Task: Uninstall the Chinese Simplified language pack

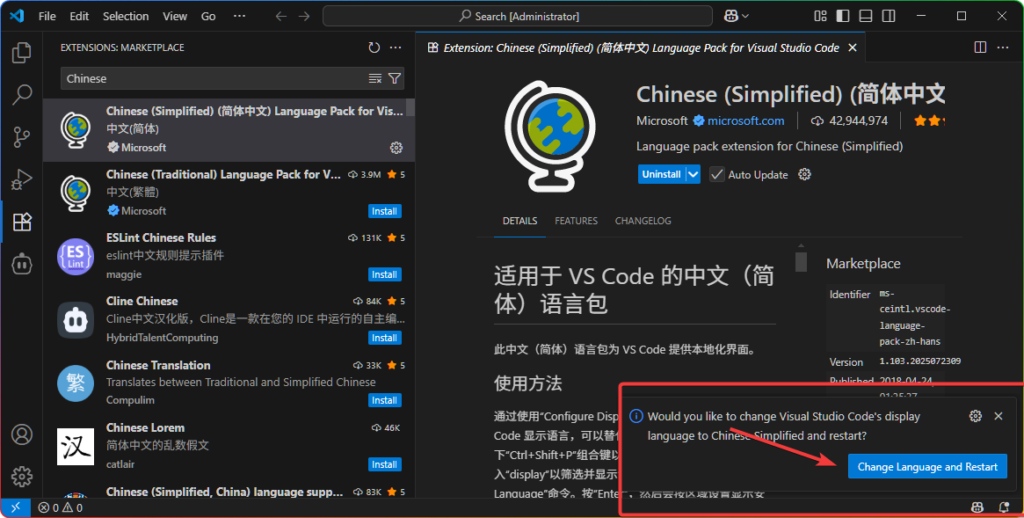Action: (x=661, y=174)
